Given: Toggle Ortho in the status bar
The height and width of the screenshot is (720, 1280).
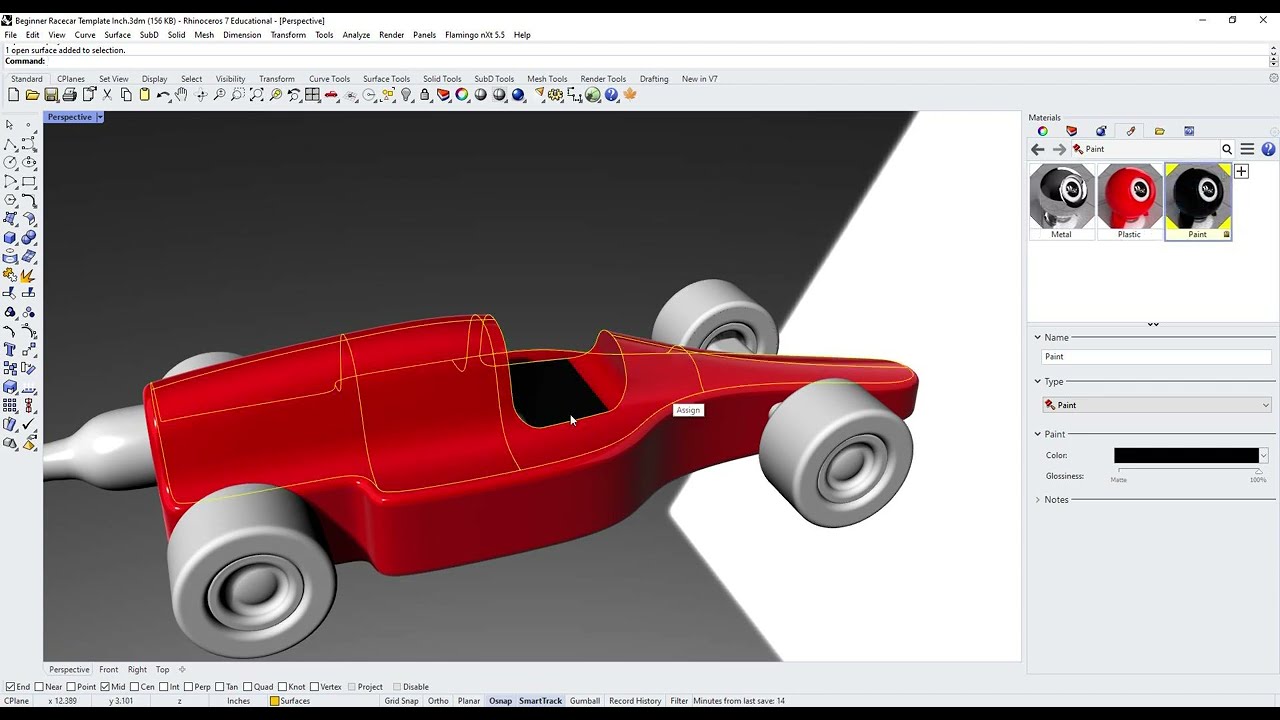Looking at the screenshot, I should [438, 701].
